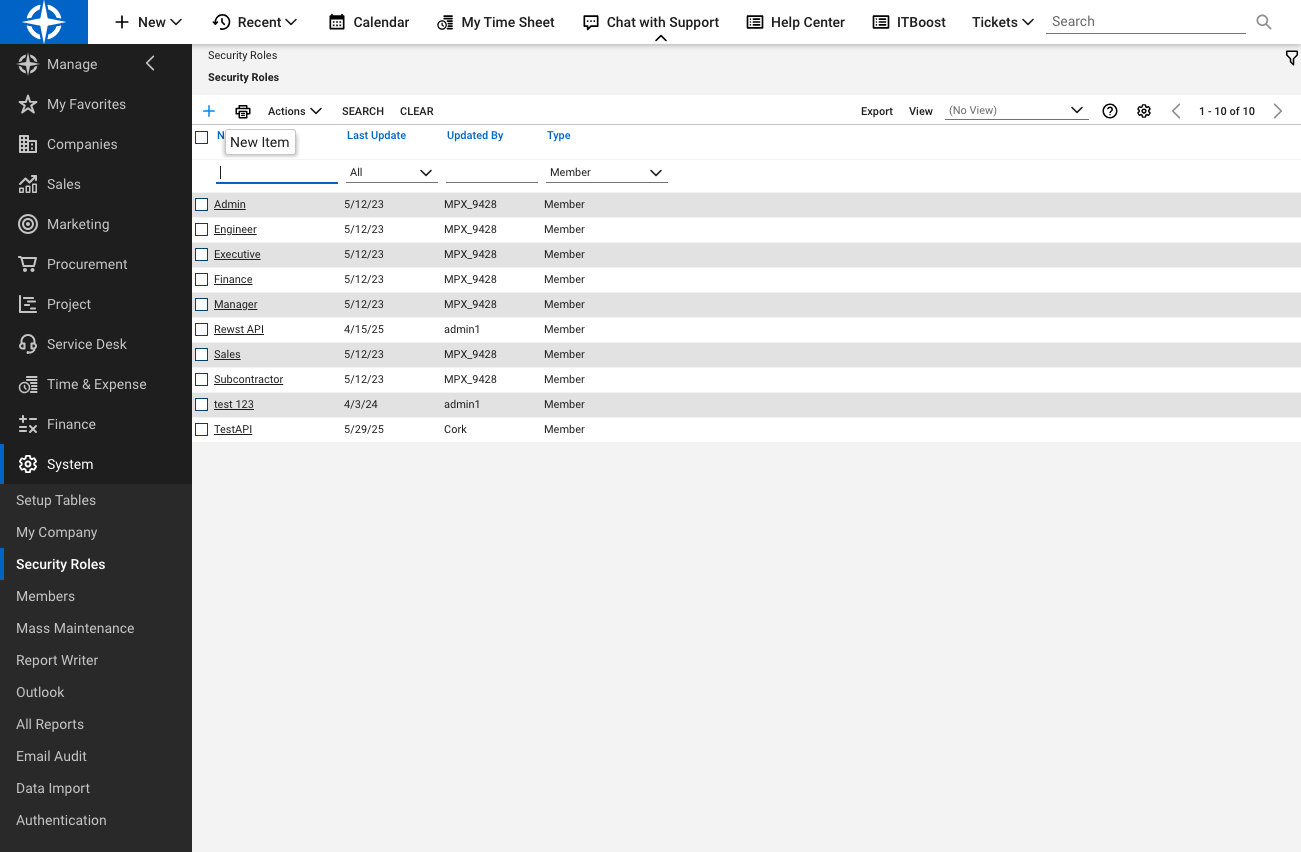Open Calendar from top bar
Screen dimensions: 1301x852
369,22
